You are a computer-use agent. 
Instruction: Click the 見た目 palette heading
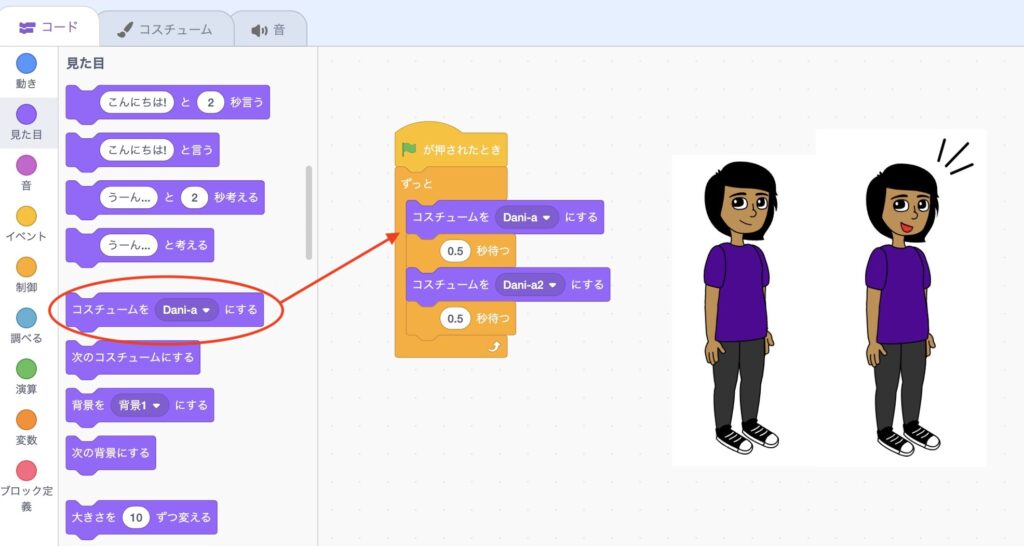(85, 63)
